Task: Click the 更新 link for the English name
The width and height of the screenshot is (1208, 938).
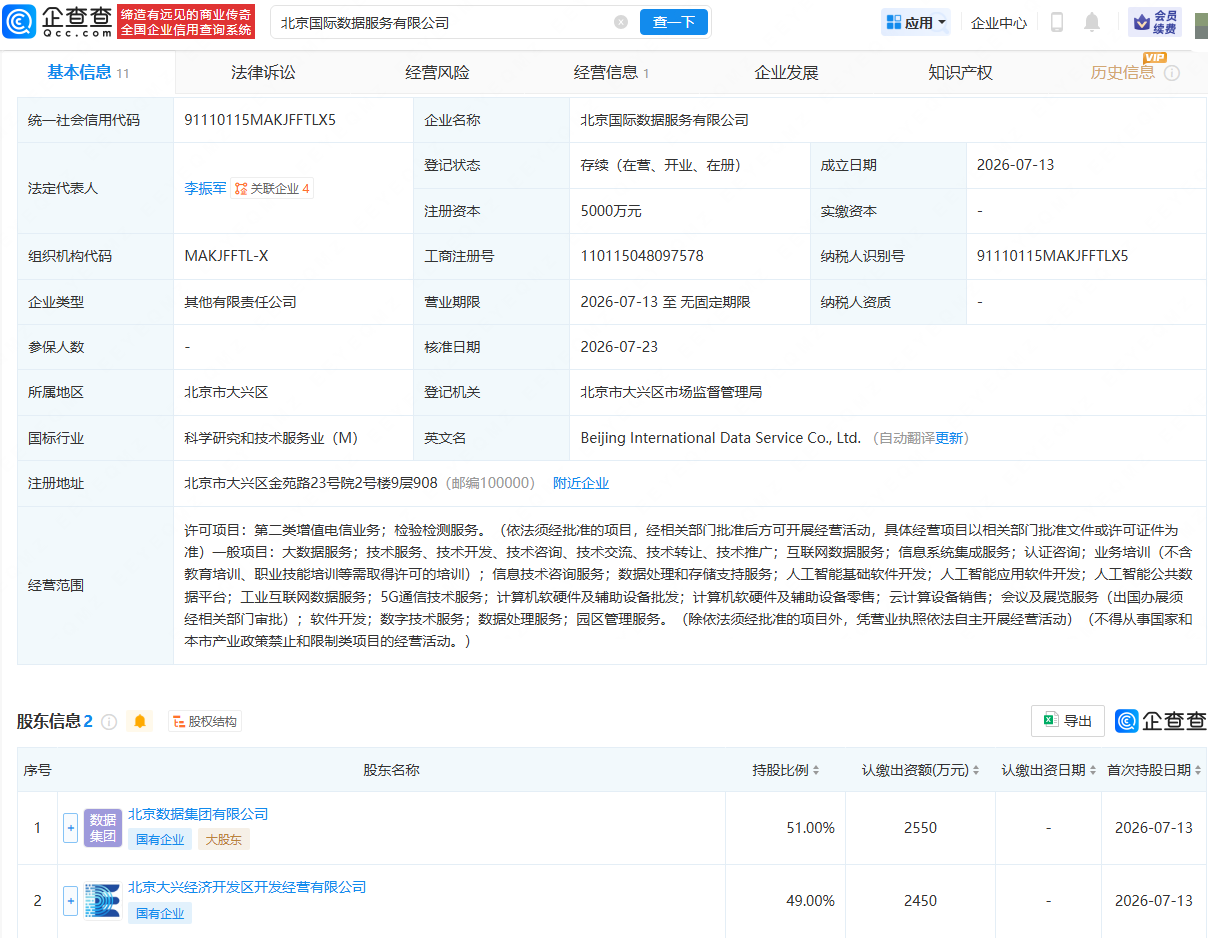Action: click(949, 438)
